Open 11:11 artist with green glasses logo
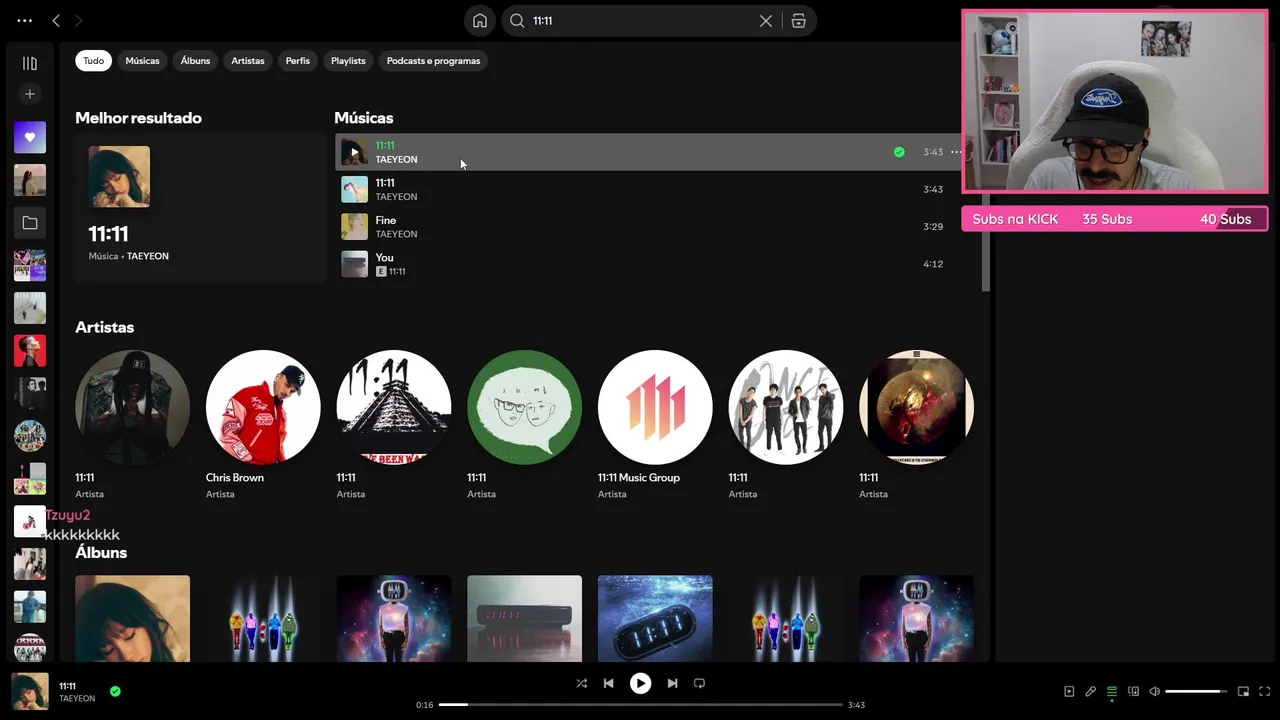 (524, 407)
